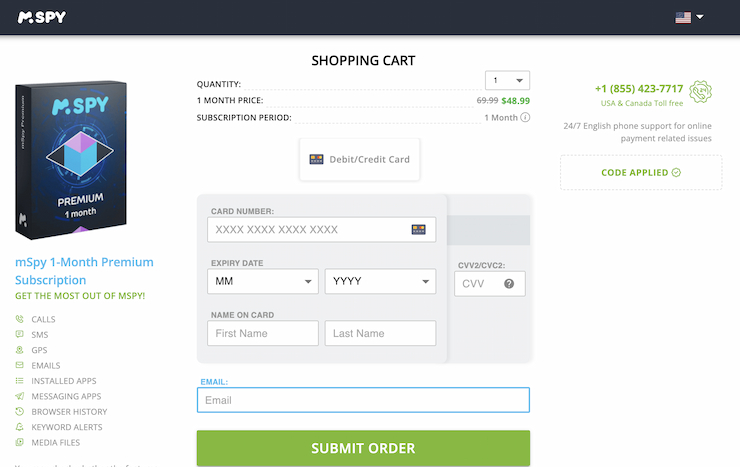Click the Messaging Apps paper plane icon
Screen dimensions: 740x467
[x=19, y=396]
